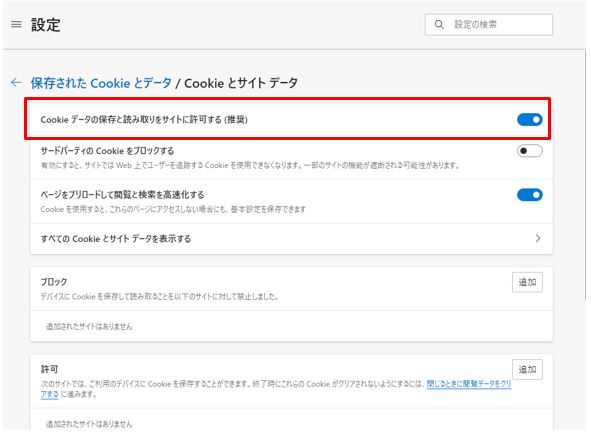Click the empty blocked sites list message
Screen dimensions: 591x434
click(89, 327)
